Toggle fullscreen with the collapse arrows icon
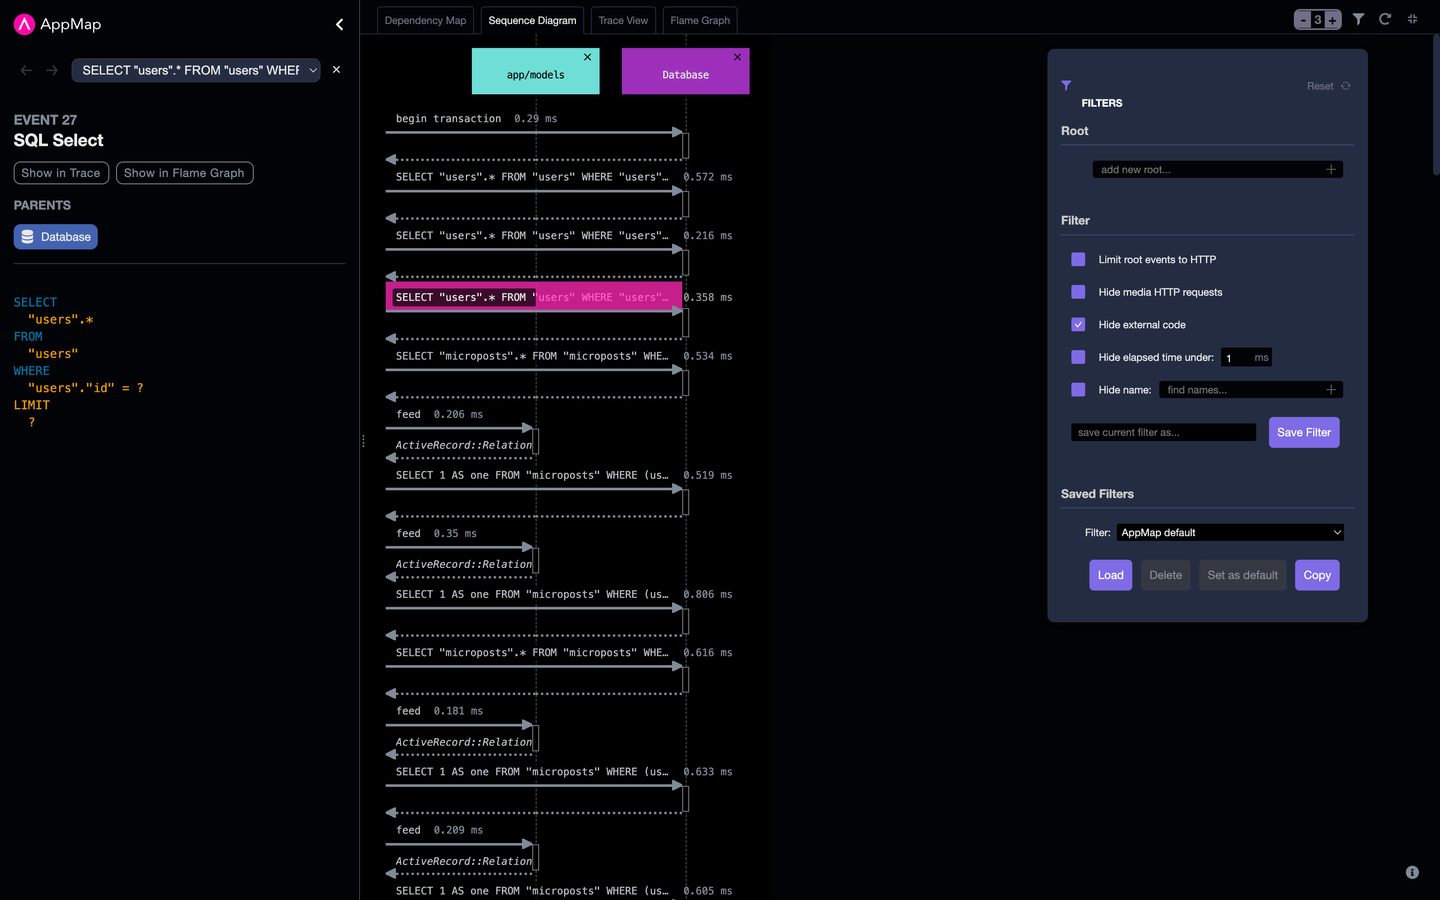This screenshot has width=1440, height=900. [x=1413, y=19]
